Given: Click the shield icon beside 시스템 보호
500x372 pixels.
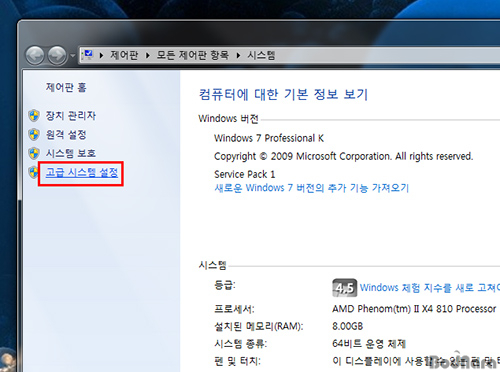Looking at the screenshot, I should [x=34, y=153].
